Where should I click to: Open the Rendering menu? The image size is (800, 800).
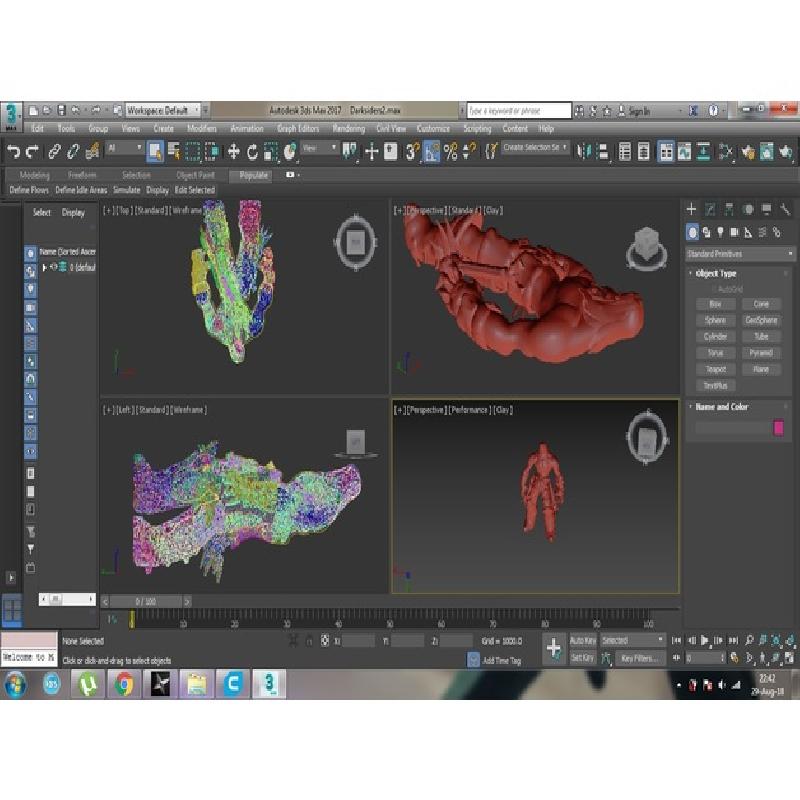(x=348, y=129)
